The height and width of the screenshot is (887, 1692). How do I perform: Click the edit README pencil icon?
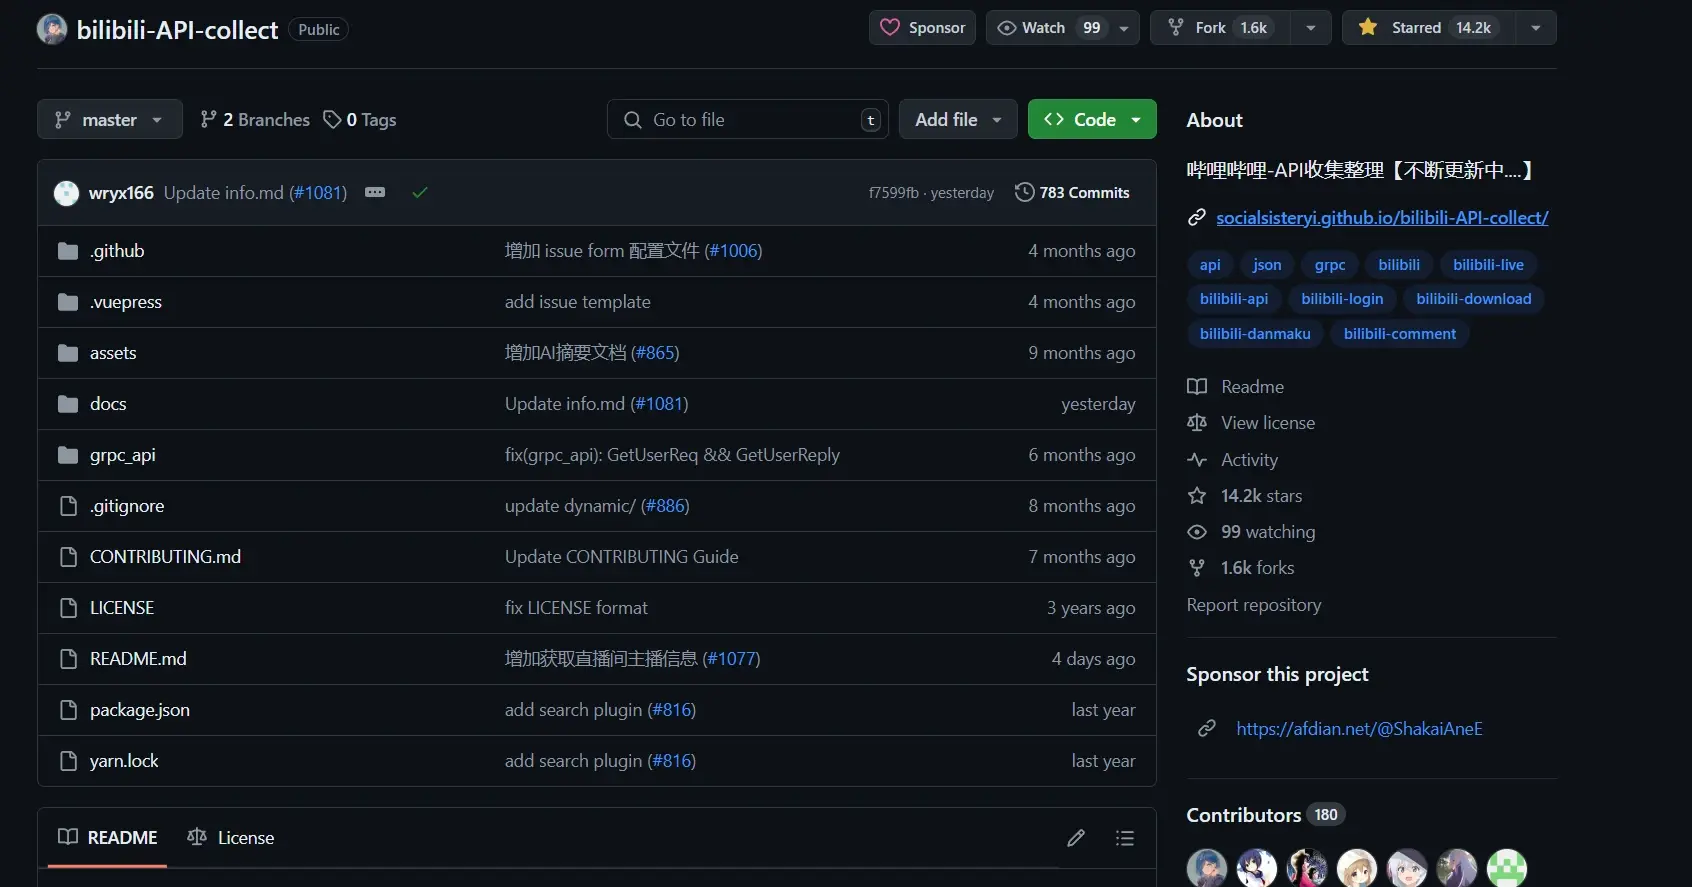click(1076, 838)
